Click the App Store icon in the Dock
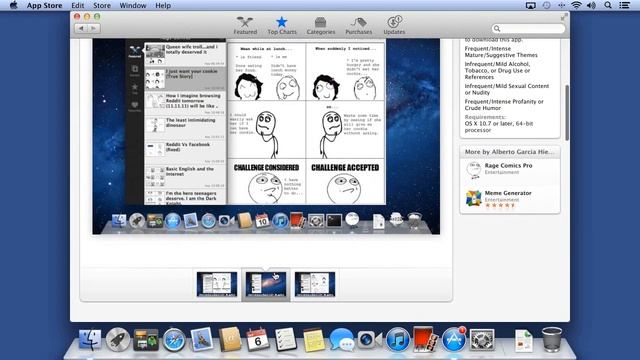This screenshot has width=640, height=360. [453, 339]
